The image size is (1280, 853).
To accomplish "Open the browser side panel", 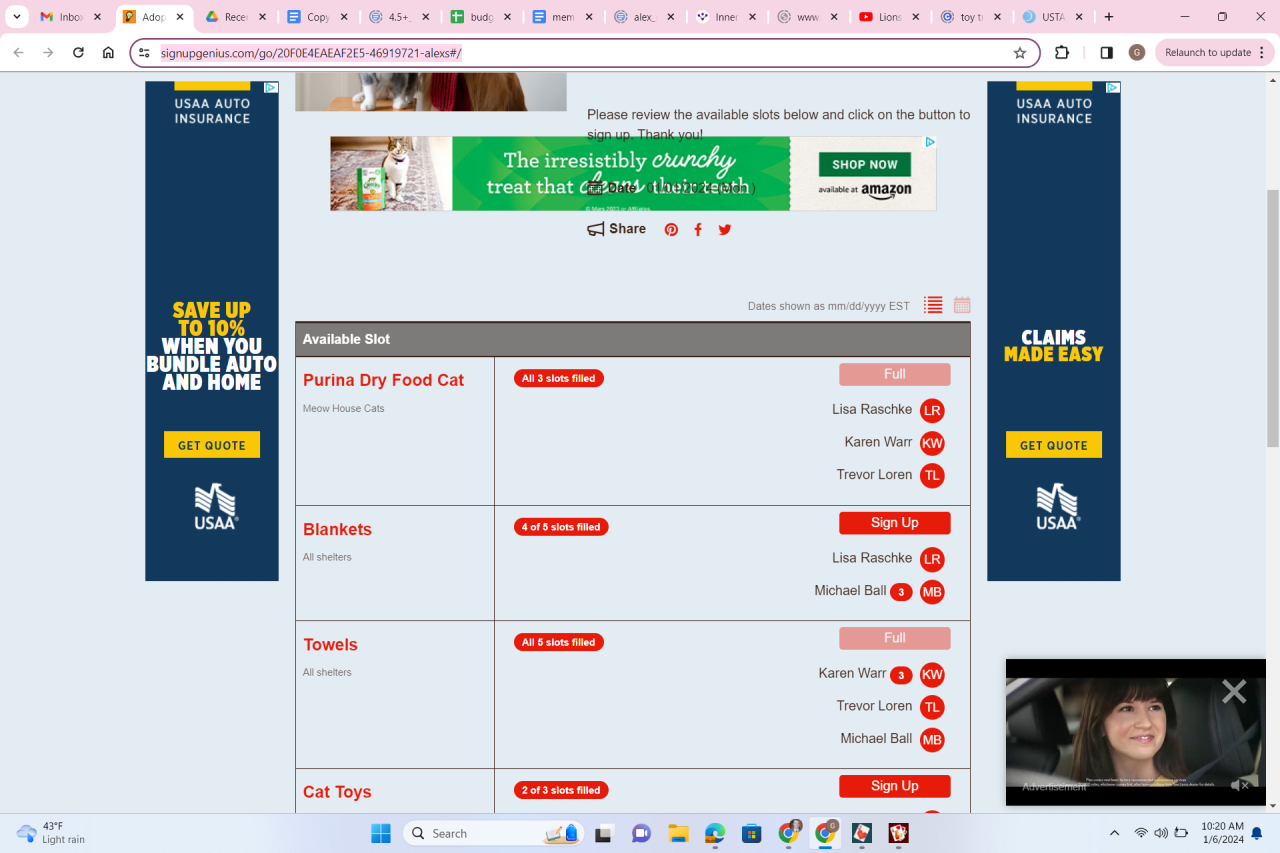I will 1106,53.
